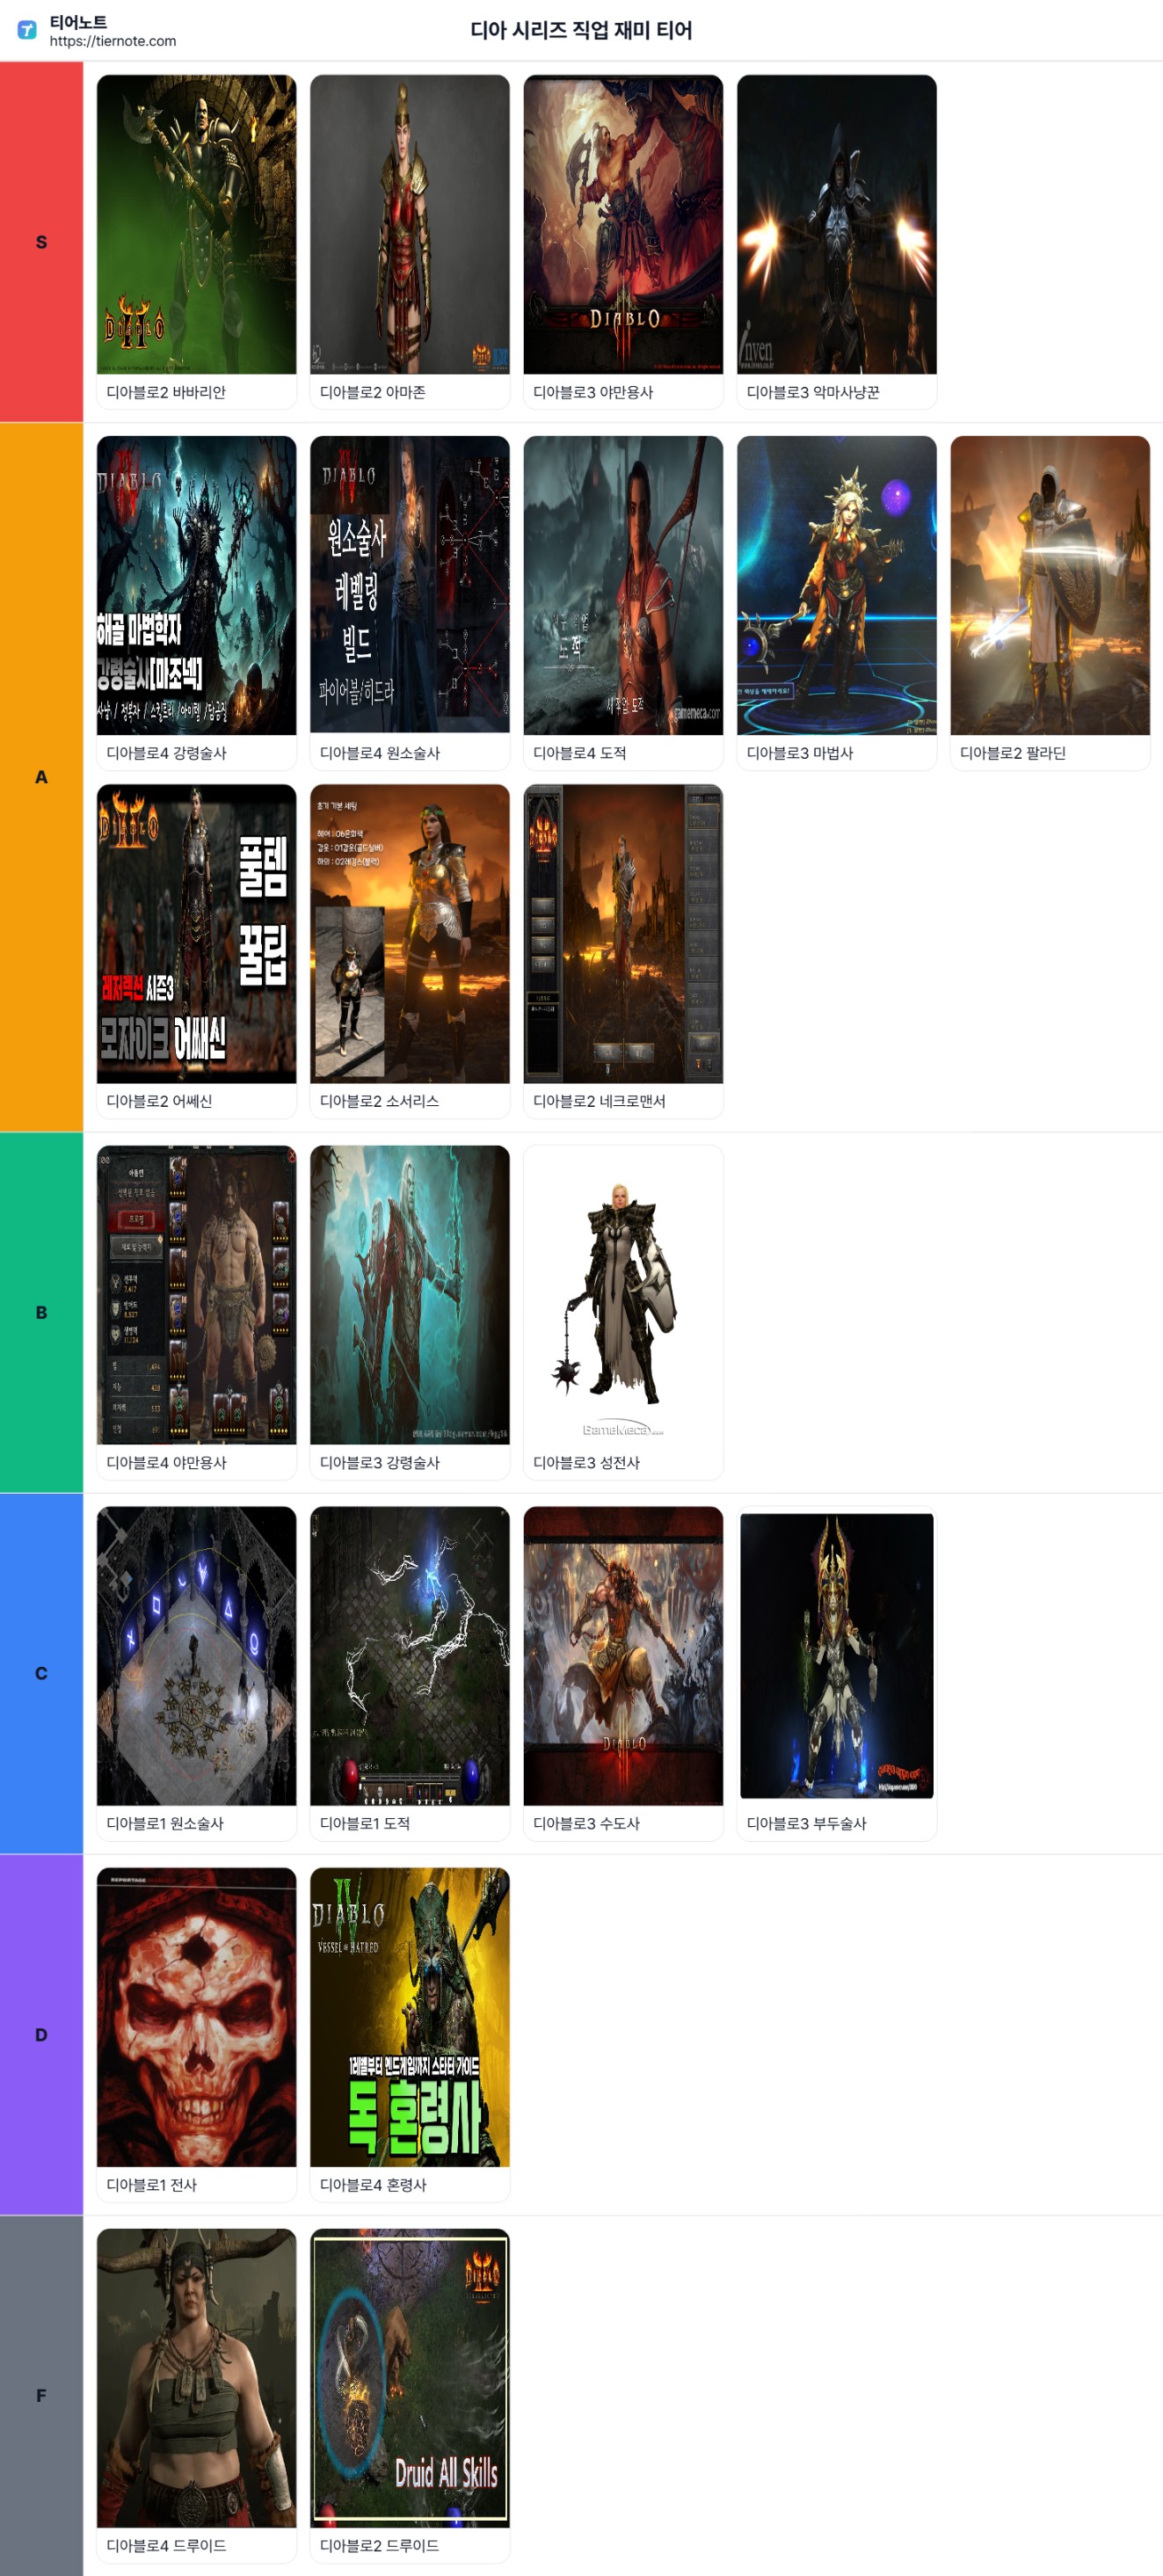Open the 디아블로3 성전사 character image
1163x2576 pixels.
pos(622,1294)
